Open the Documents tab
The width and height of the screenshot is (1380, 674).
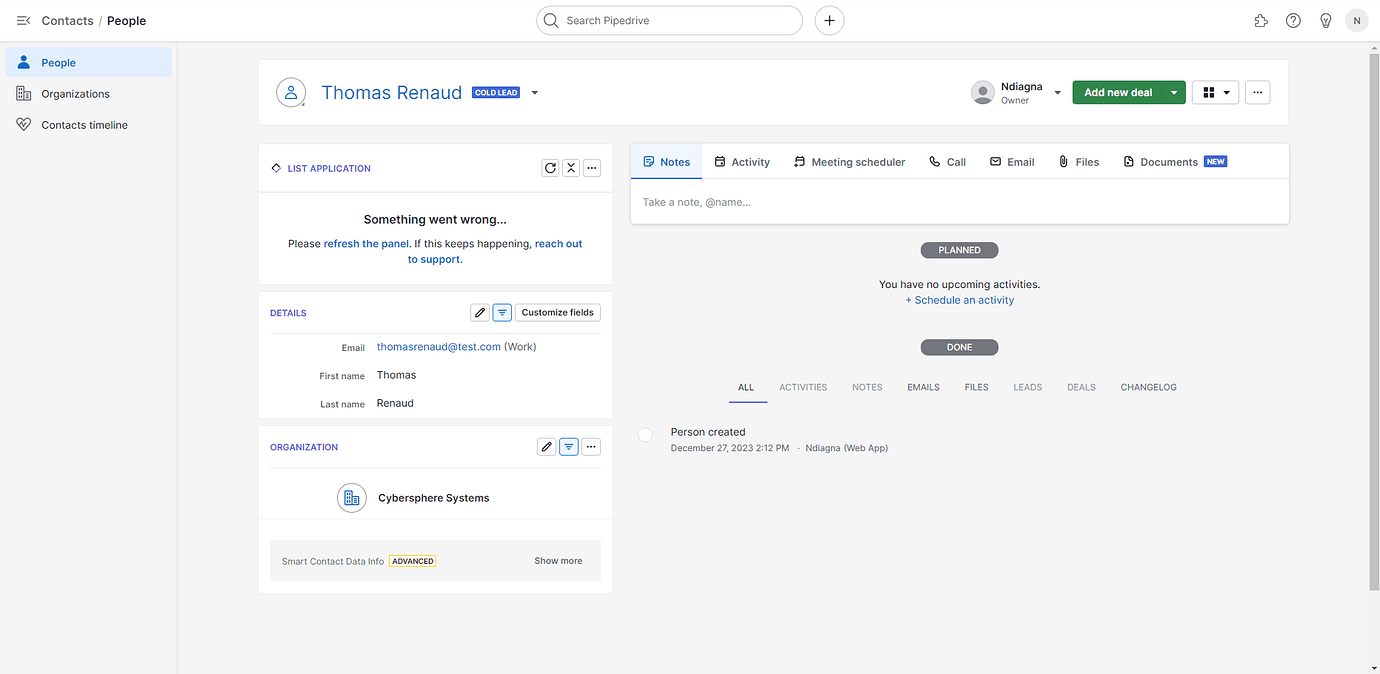1175,162
